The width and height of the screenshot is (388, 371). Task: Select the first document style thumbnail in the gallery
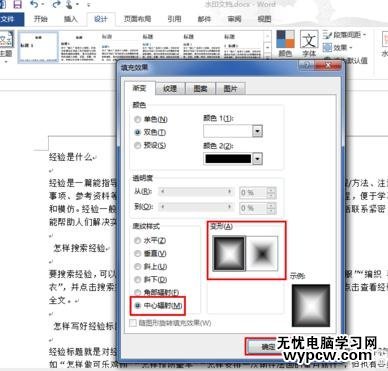38,47
